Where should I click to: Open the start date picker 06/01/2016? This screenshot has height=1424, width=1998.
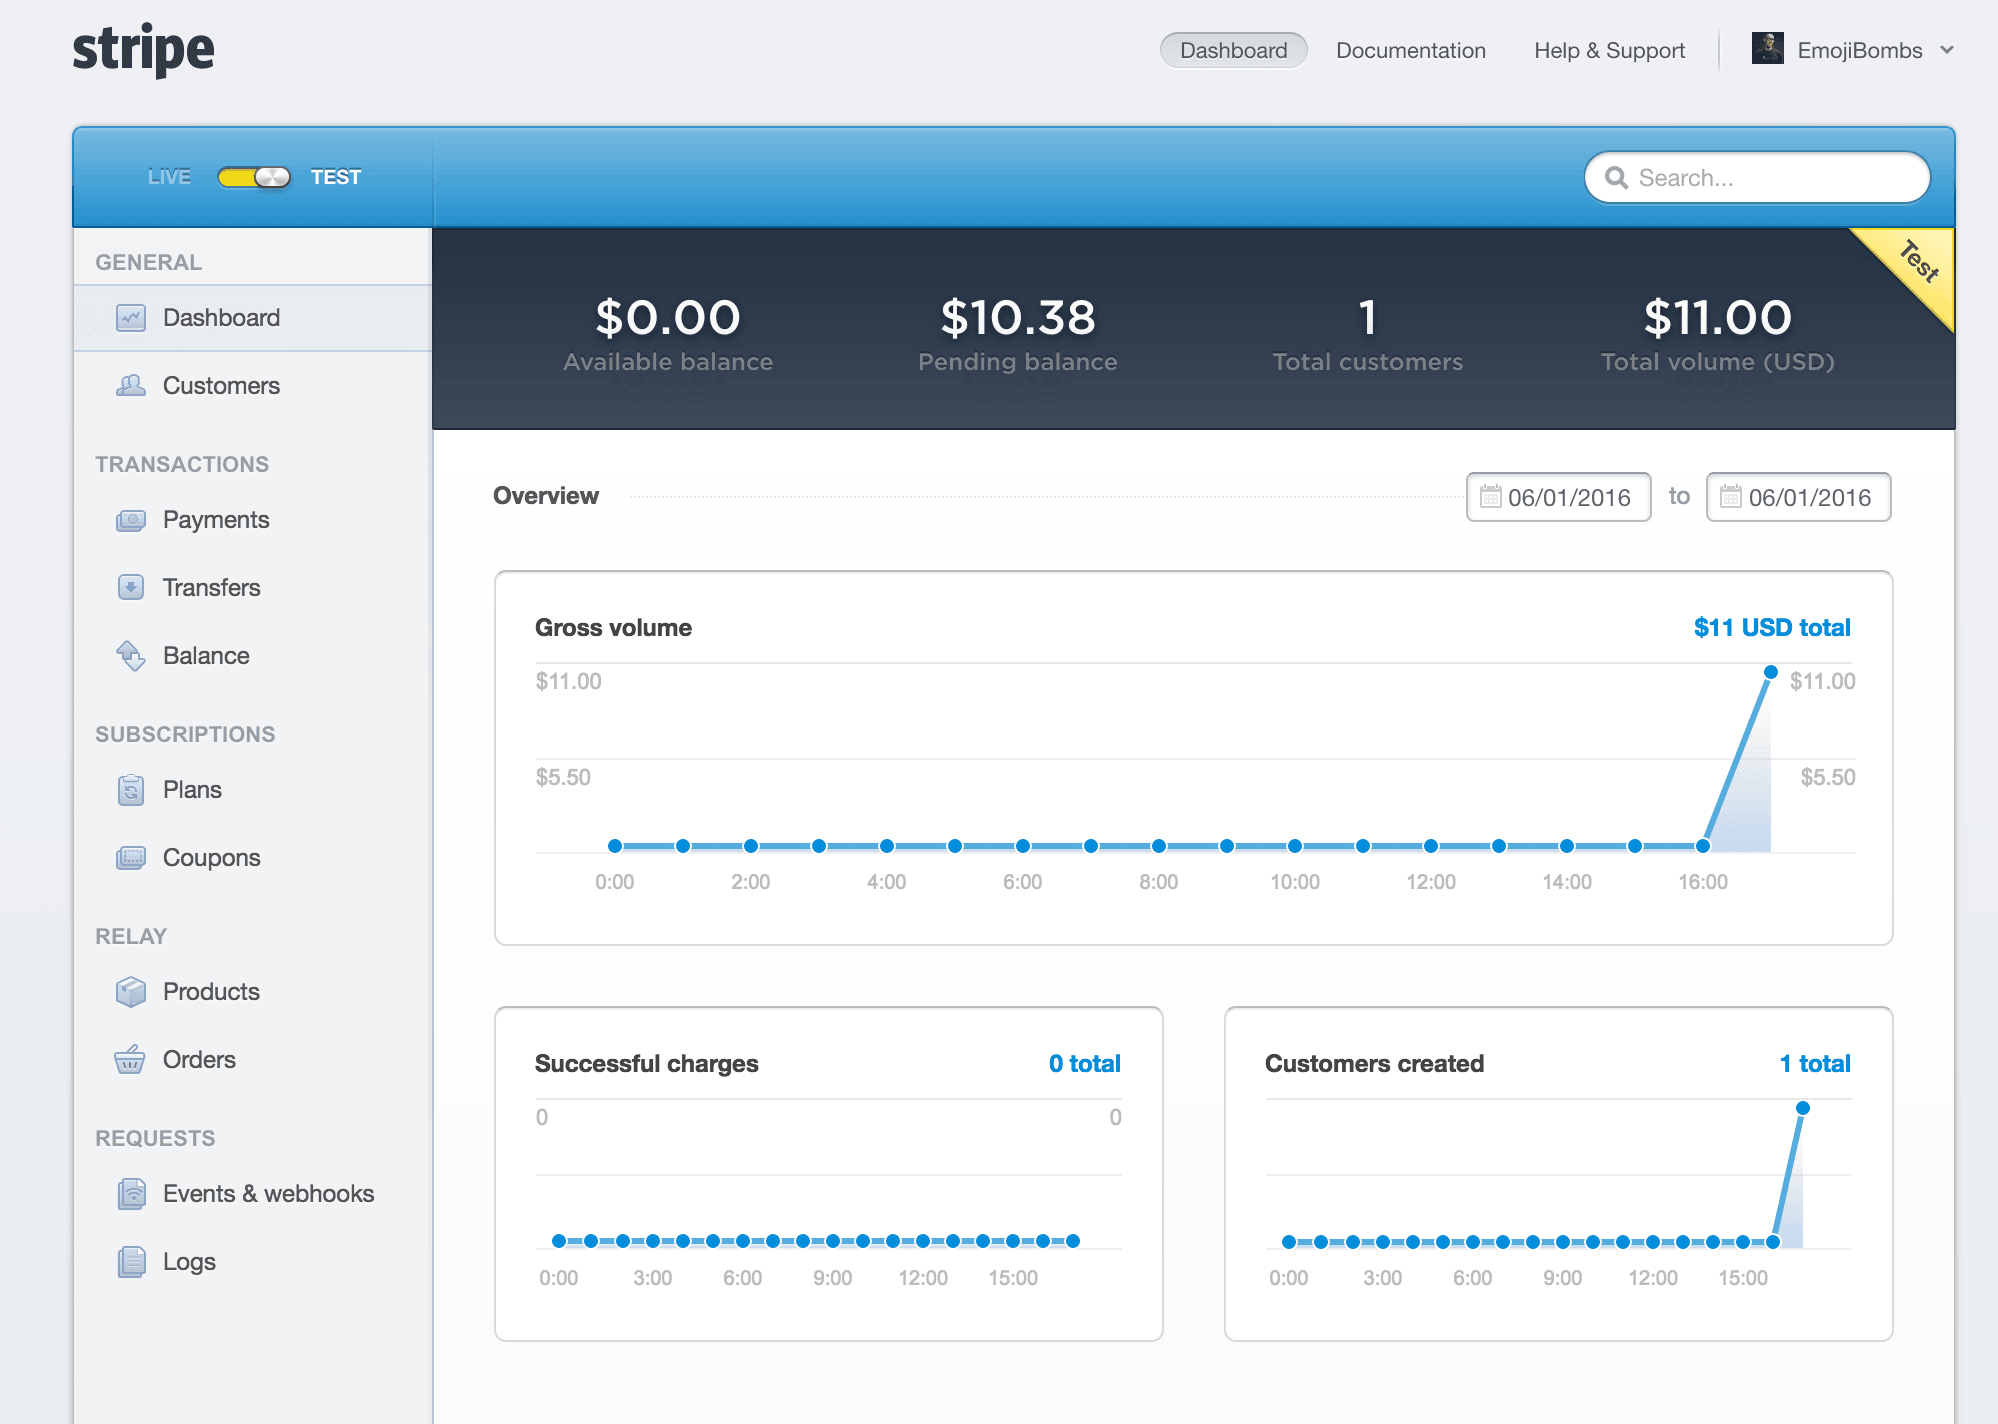[1558, 497]
